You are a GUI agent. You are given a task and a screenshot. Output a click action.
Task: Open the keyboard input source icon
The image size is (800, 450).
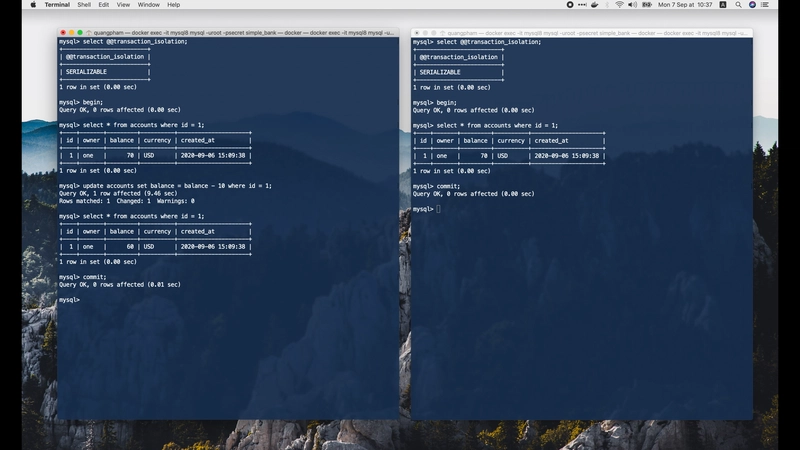point(723,5)
